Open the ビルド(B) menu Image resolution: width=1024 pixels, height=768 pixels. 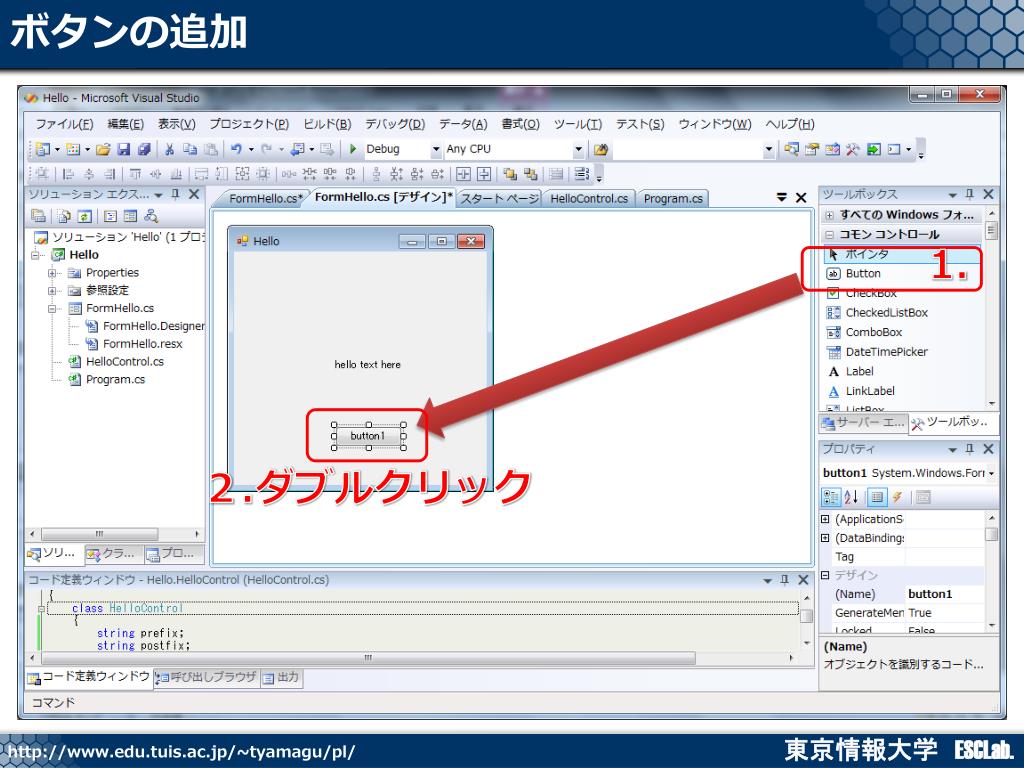327,124
